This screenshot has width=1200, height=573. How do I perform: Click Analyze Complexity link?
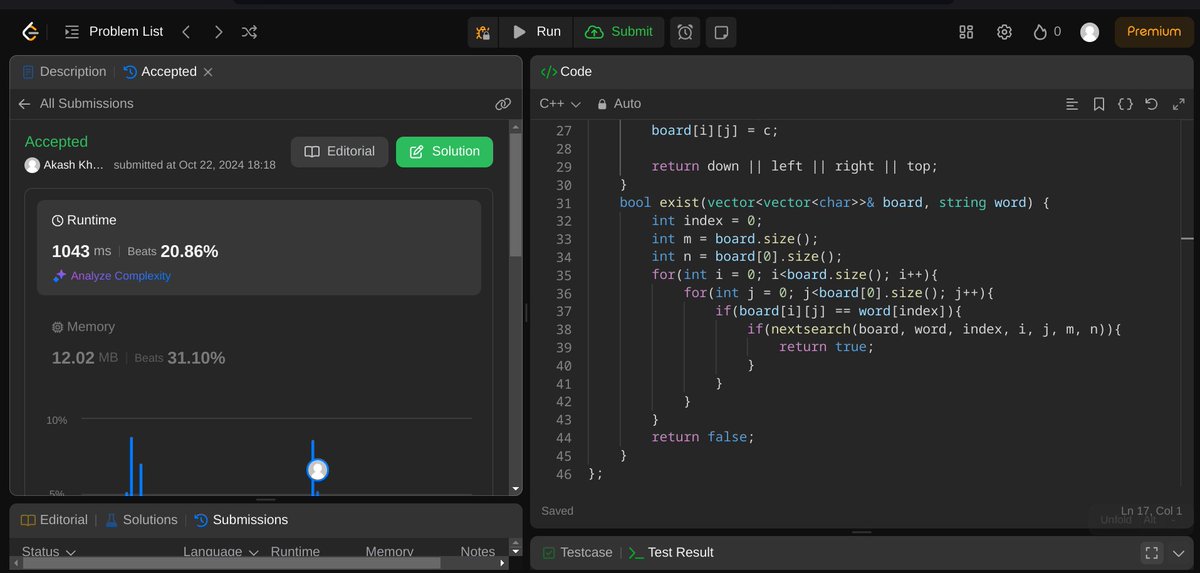point(112,276)
